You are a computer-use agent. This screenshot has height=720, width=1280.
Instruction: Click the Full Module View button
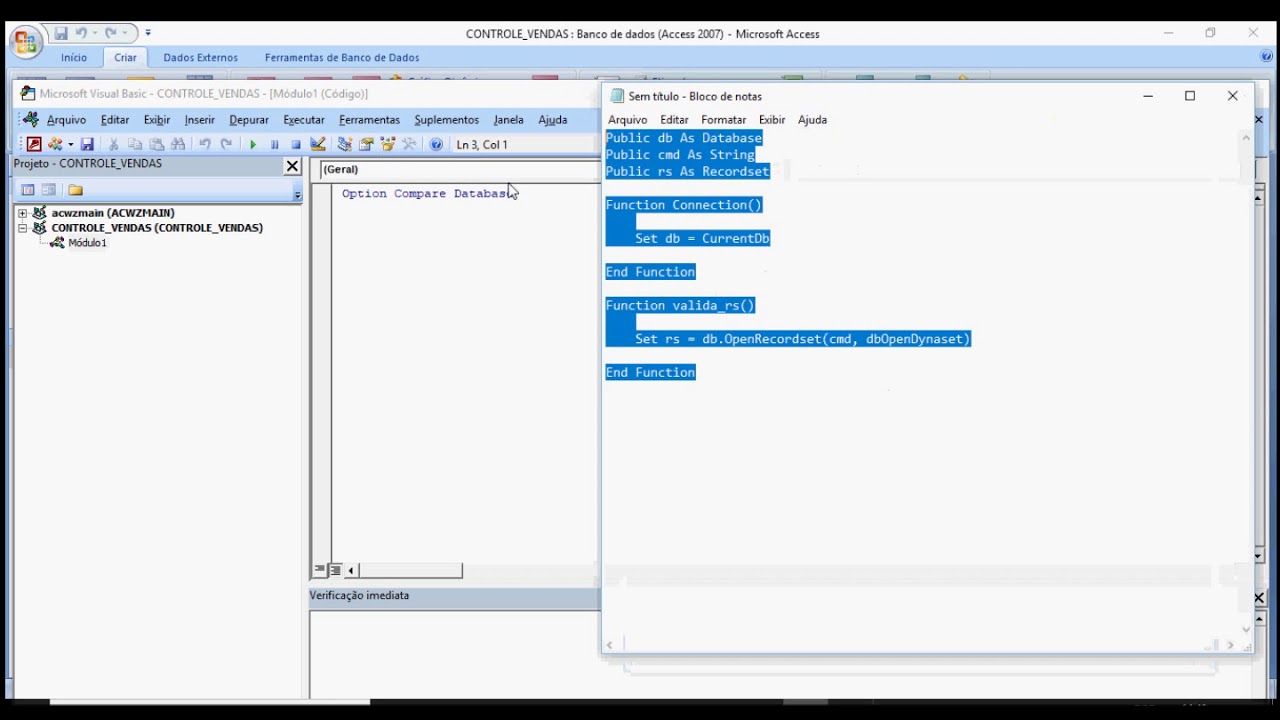pyautogui.click(x=334, y=570)
